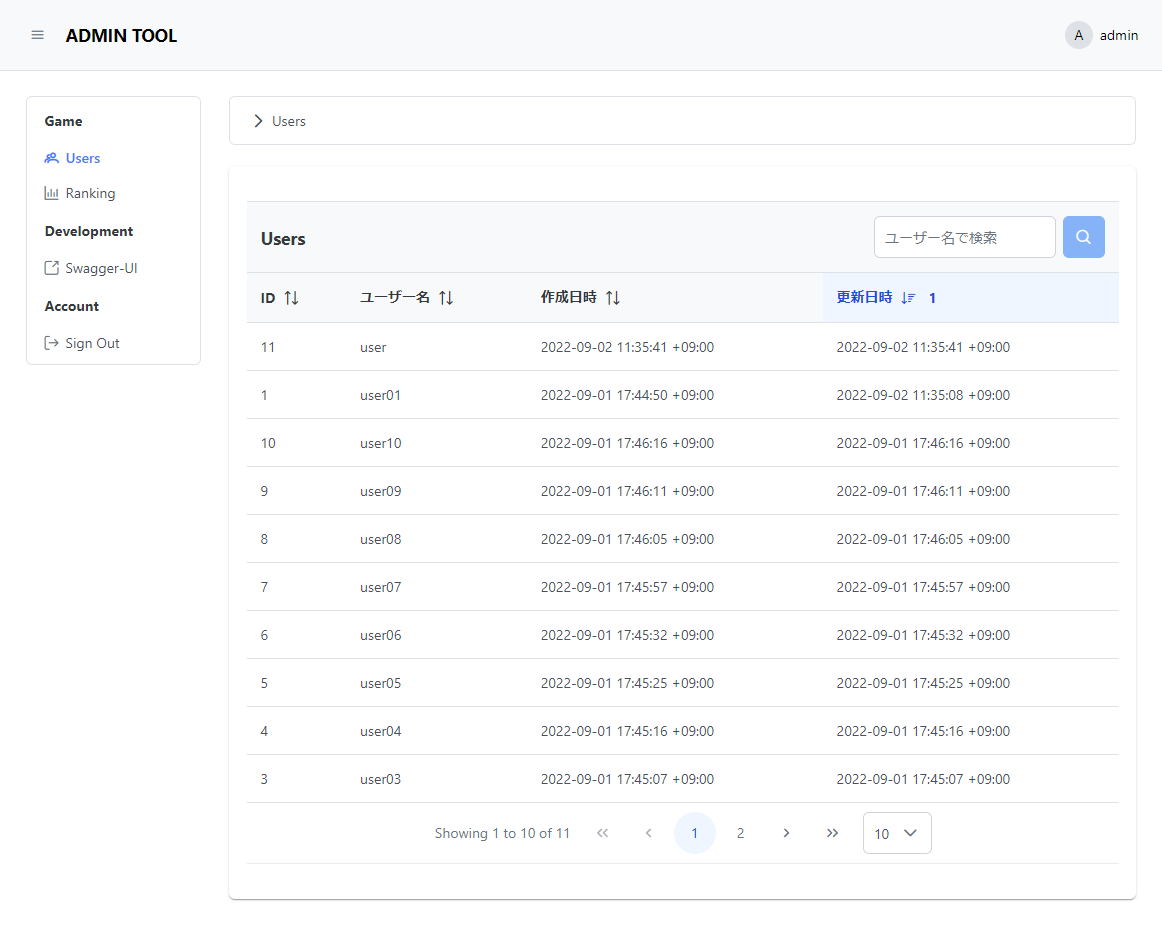This screenshot has height=931, width=1162.
Task: Click the Ranking chart icon
Action: 51,193
